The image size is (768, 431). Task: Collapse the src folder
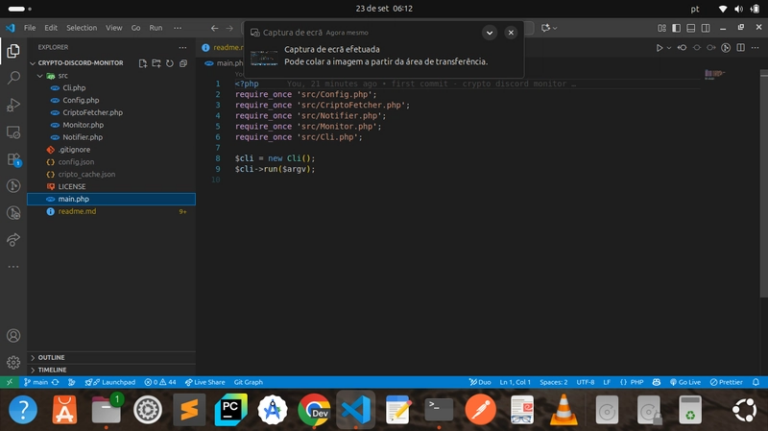click(x=62, y=75)
